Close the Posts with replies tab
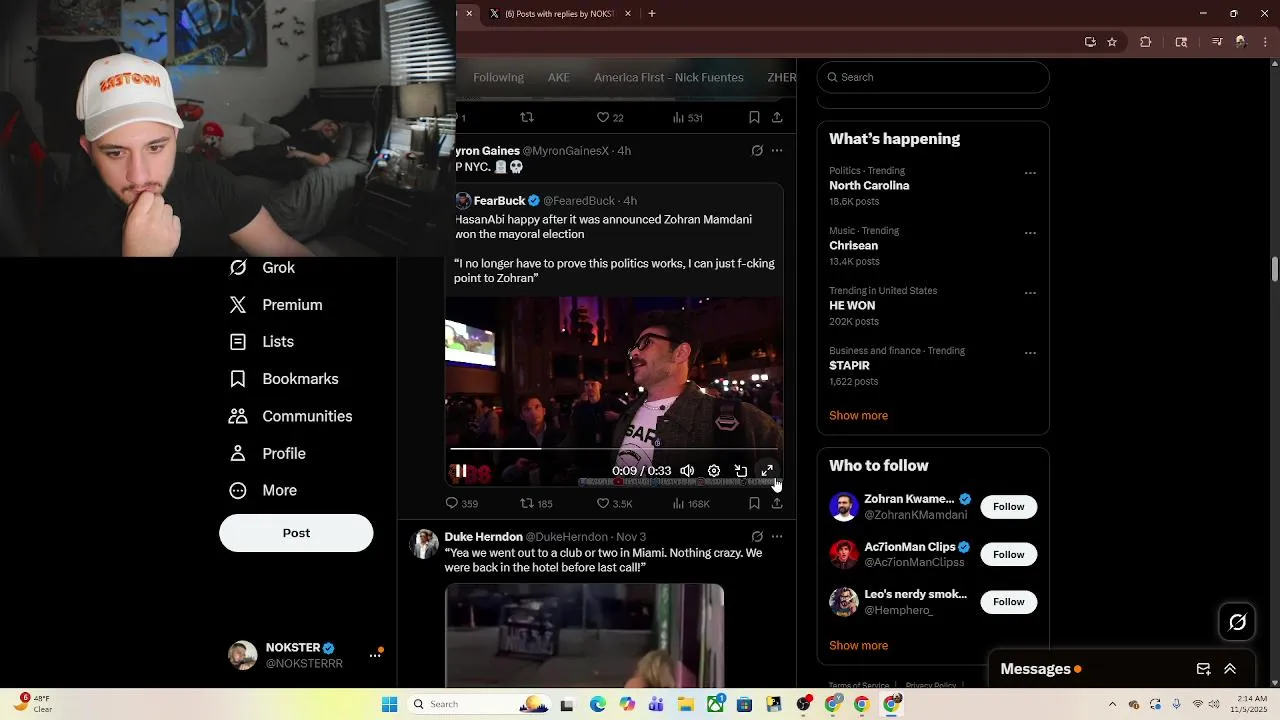Screen dimensions: 1280x720 628,14
